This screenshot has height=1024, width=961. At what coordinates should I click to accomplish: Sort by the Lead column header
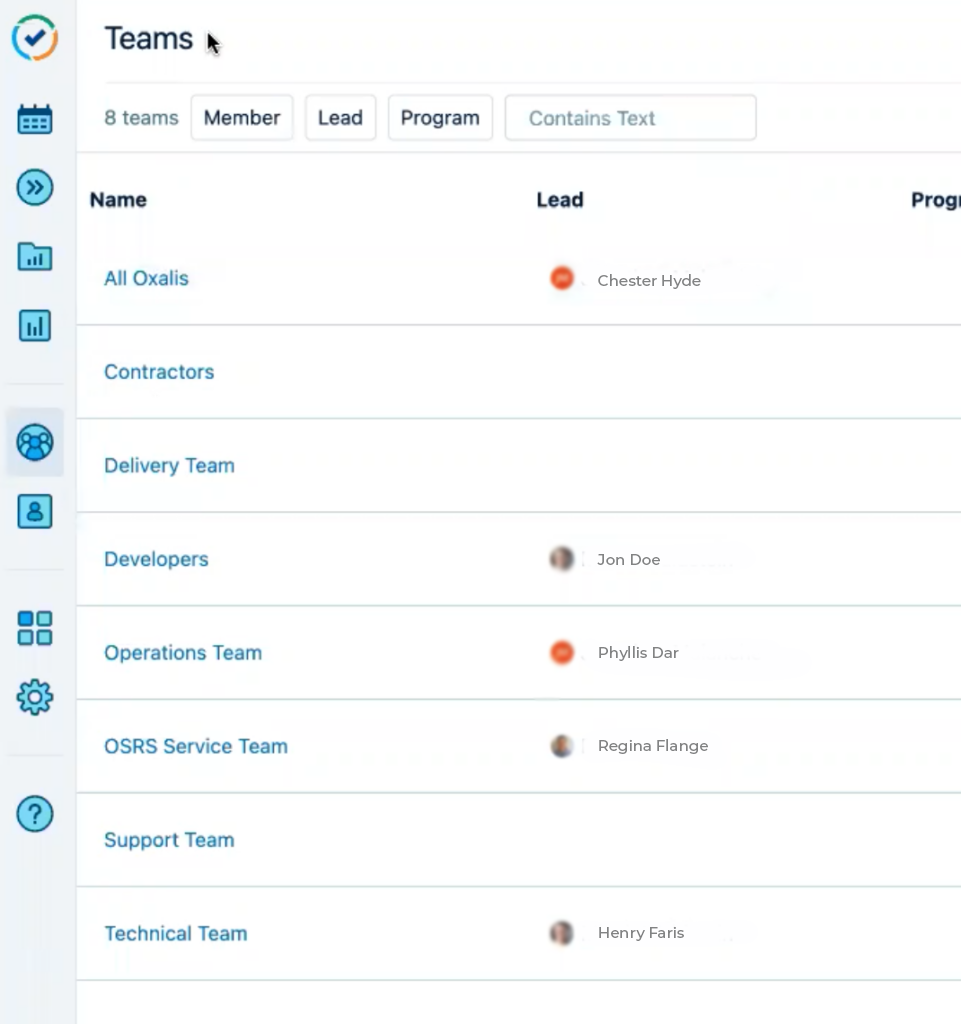(560, 200)
